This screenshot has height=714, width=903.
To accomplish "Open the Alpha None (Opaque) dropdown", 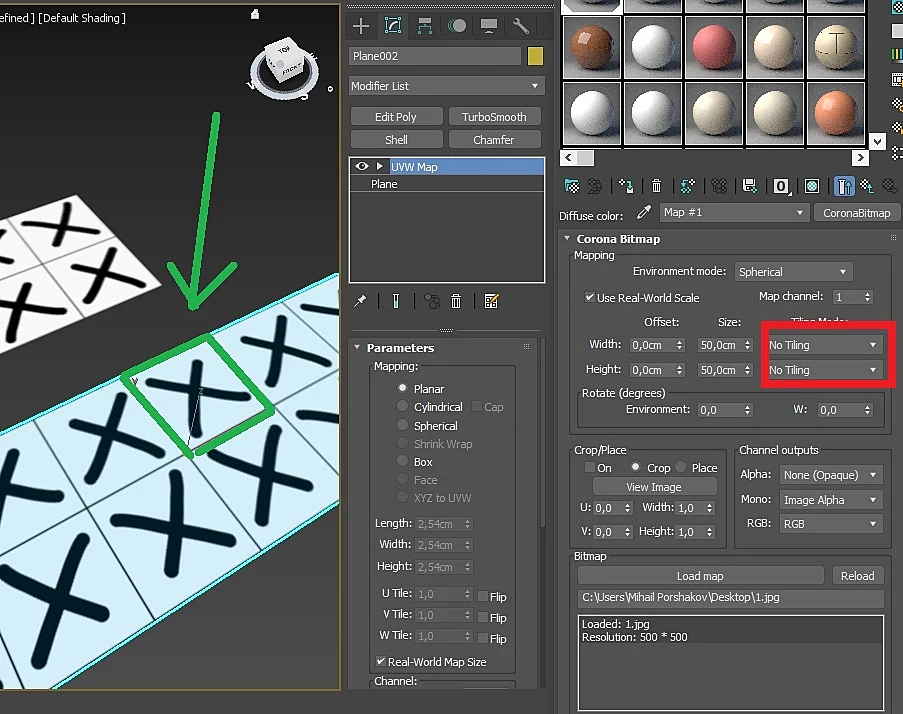I will [830, 475].
